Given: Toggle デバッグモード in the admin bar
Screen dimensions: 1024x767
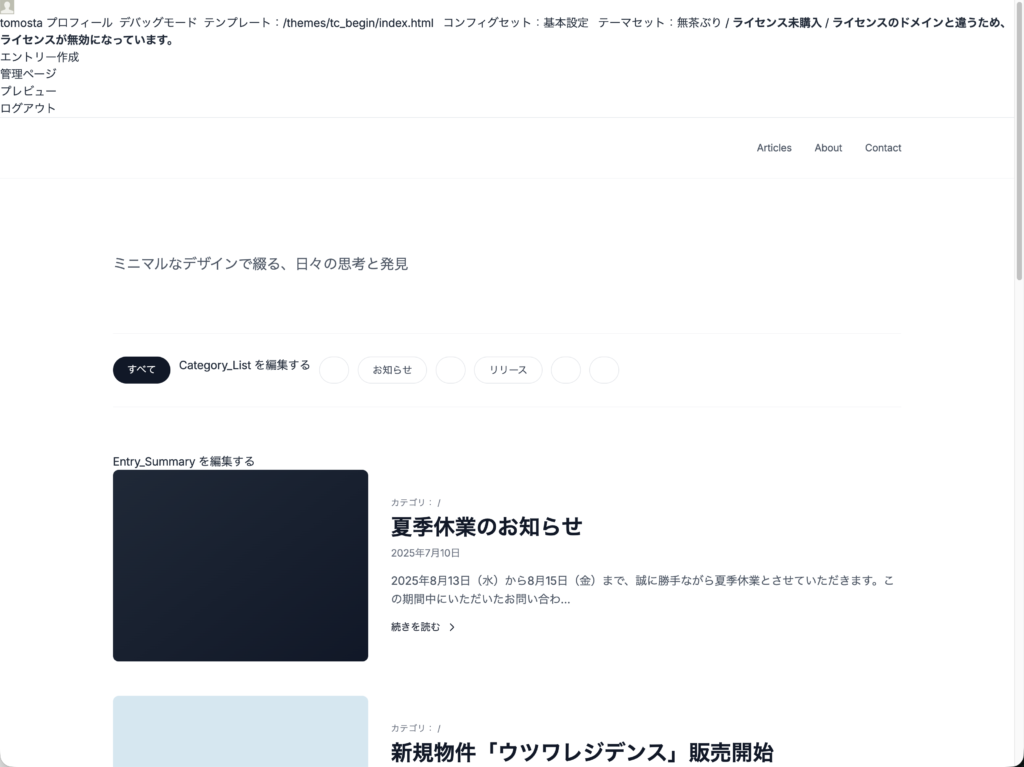Looking at the screenshot, I should (158, 23).
